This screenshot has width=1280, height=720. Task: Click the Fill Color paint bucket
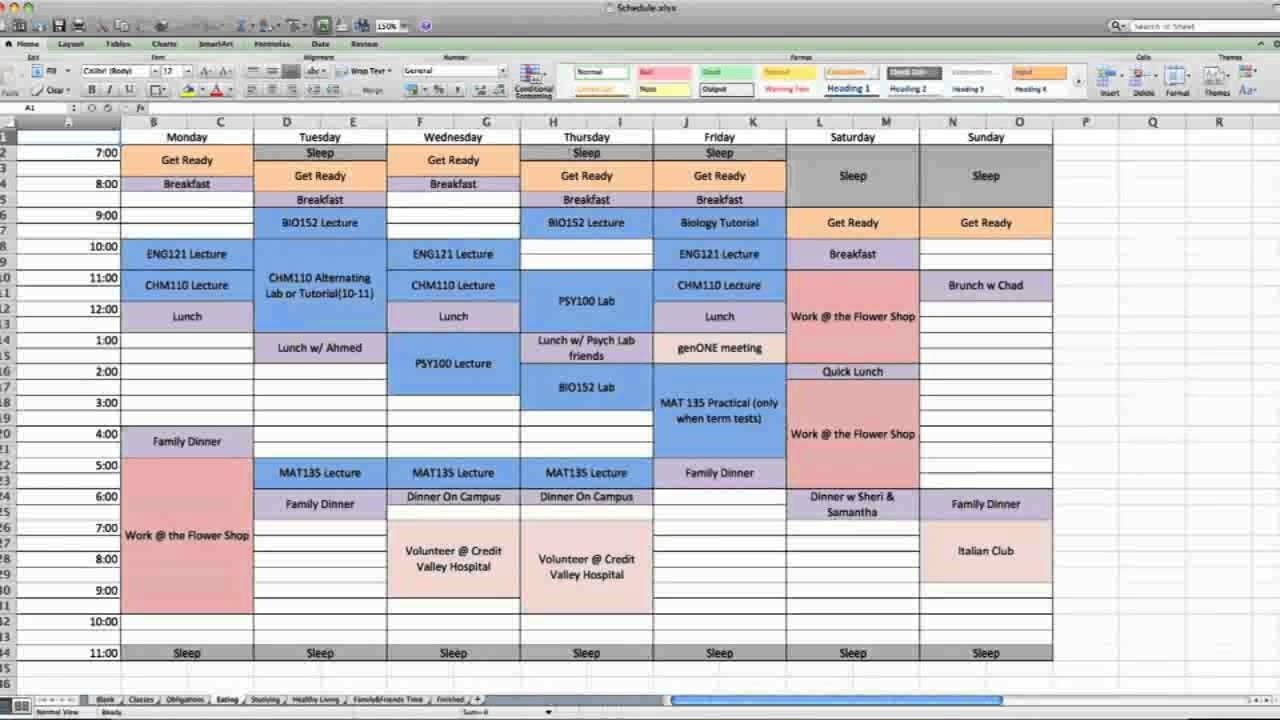188,90
